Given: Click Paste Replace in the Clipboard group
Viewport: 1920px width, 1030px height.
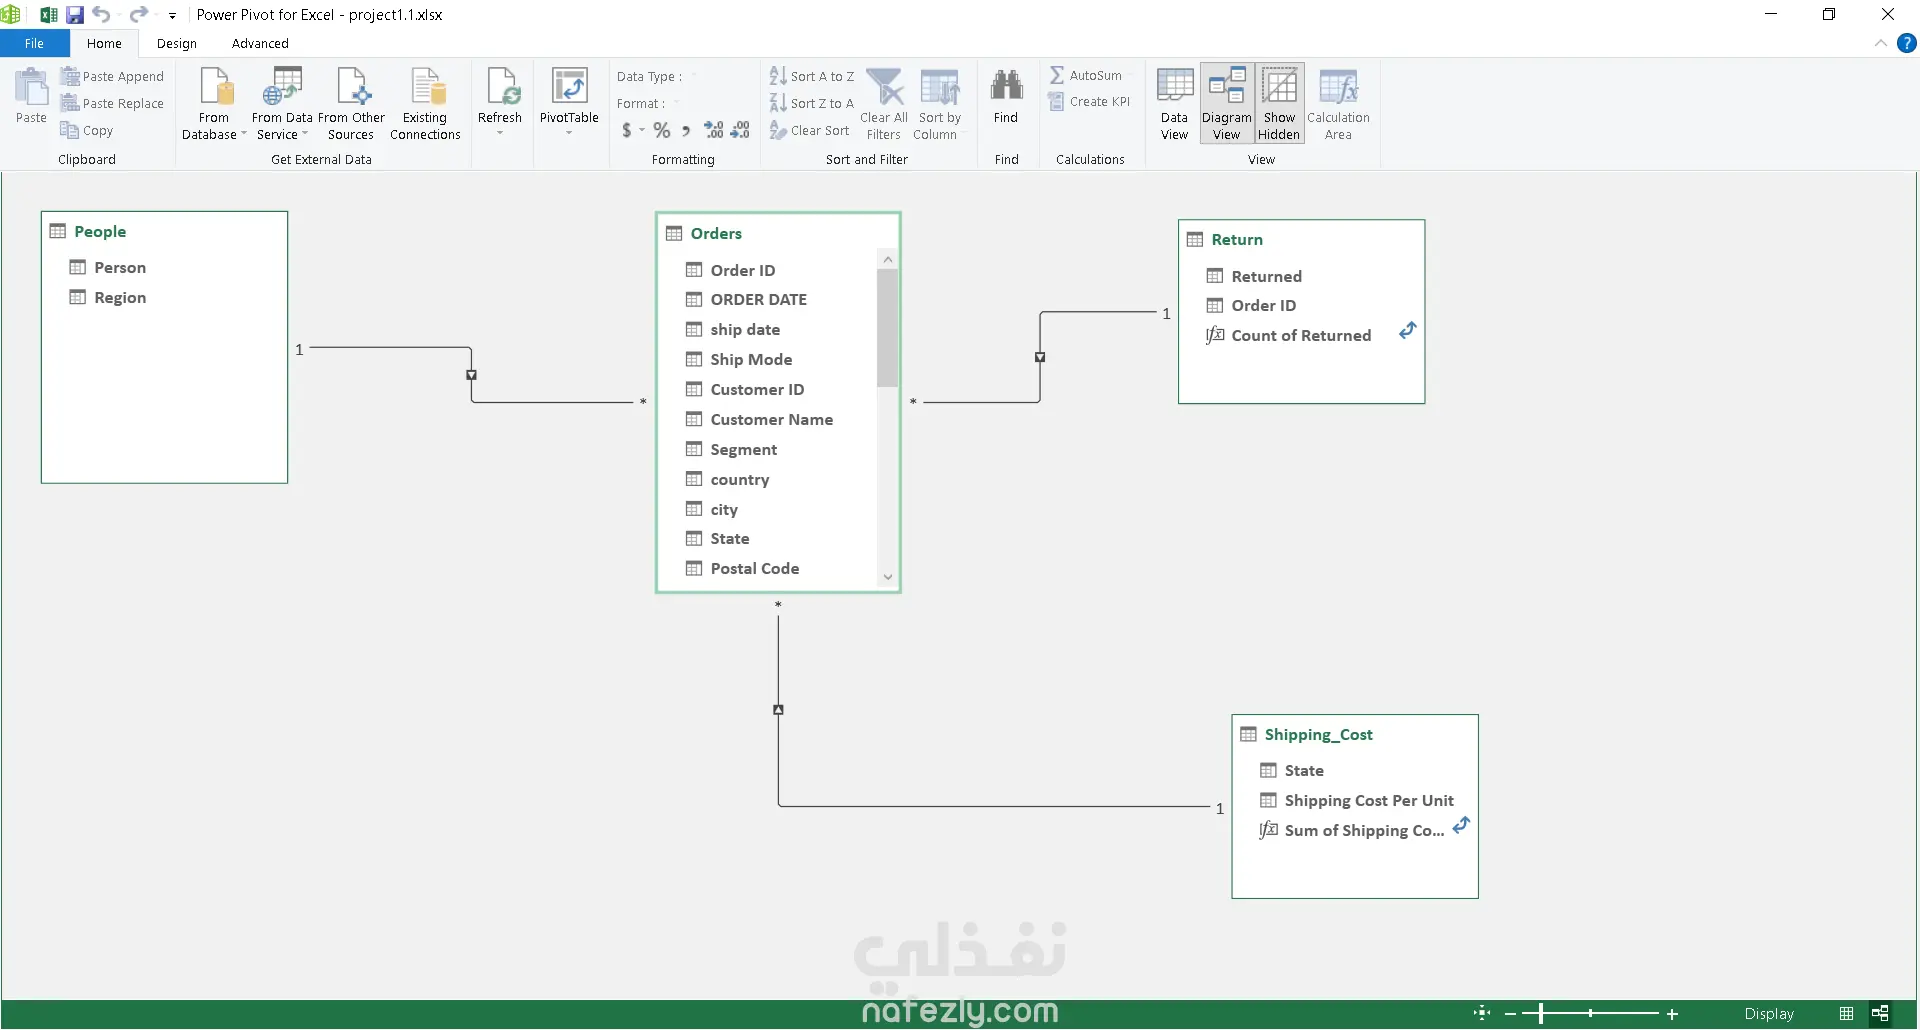Looking at the screenshot, I should 112,103.
